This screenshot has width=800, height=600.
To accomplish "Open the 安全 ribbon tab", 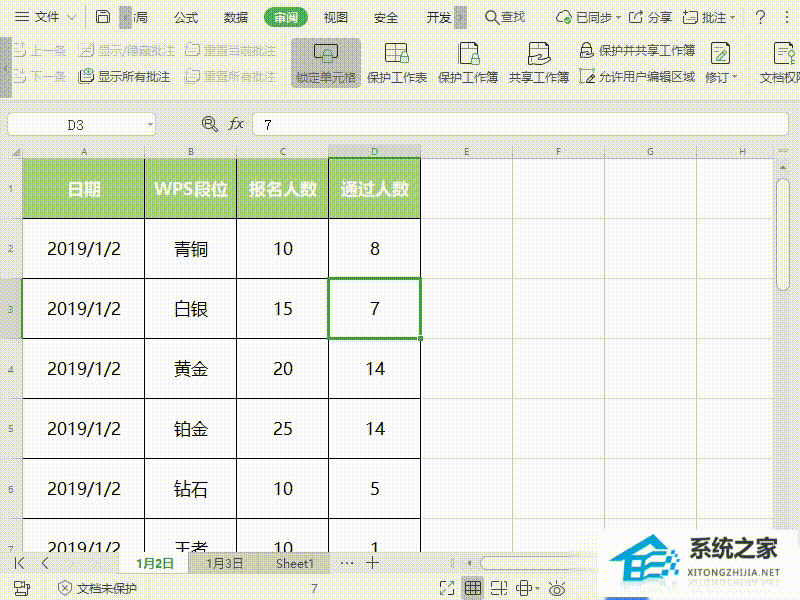I will (x=386, y=17).
